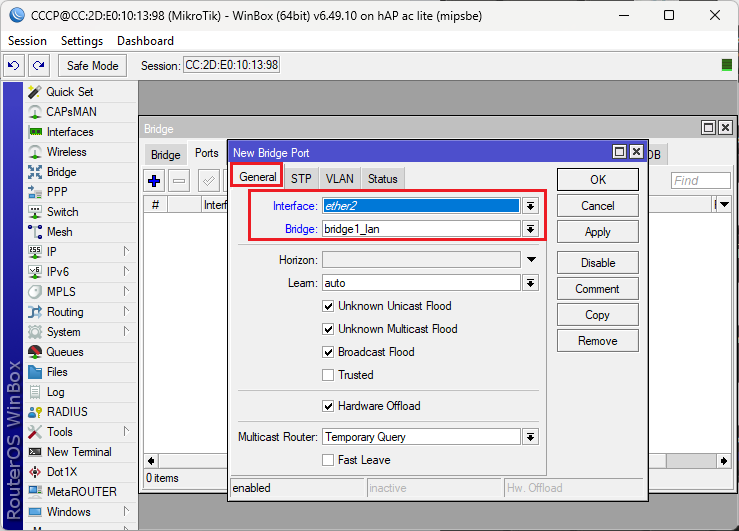Enable the Trusted checkbox

(x=328, y=375)
